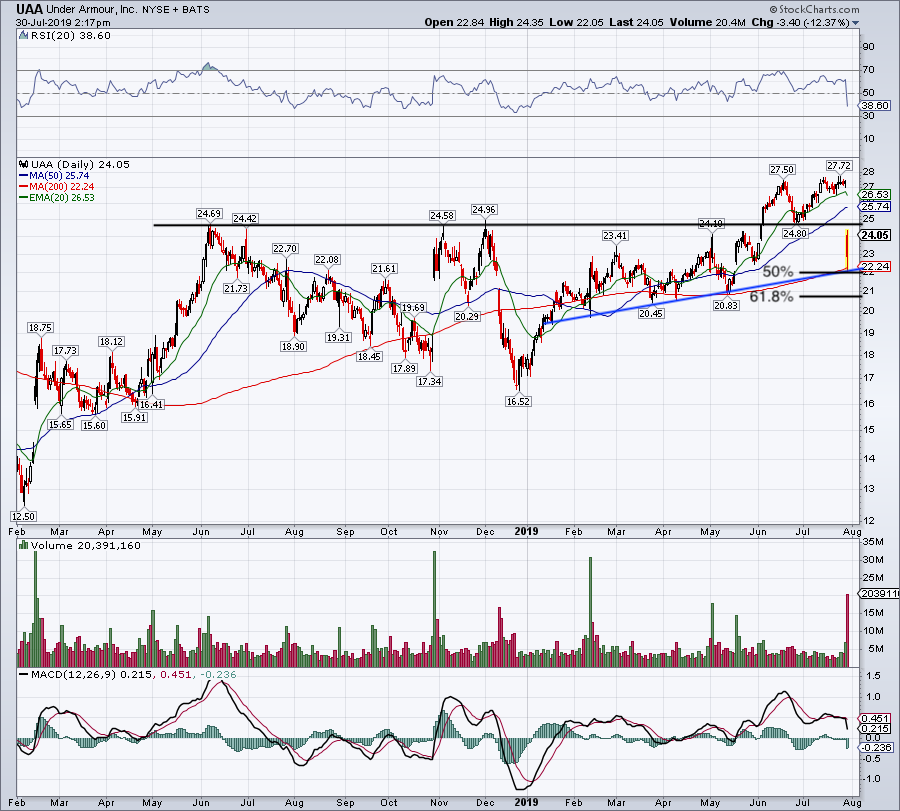Open the dropdown arrow beside Chg value
The image size is (900, 811).
click(x=855, y=23)
